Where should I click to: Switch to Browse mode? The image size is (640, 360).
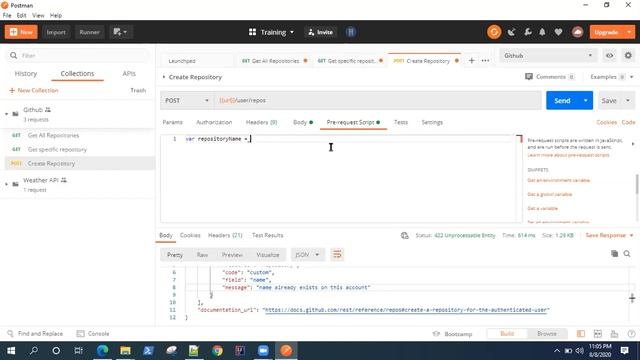tap(547, 333)
